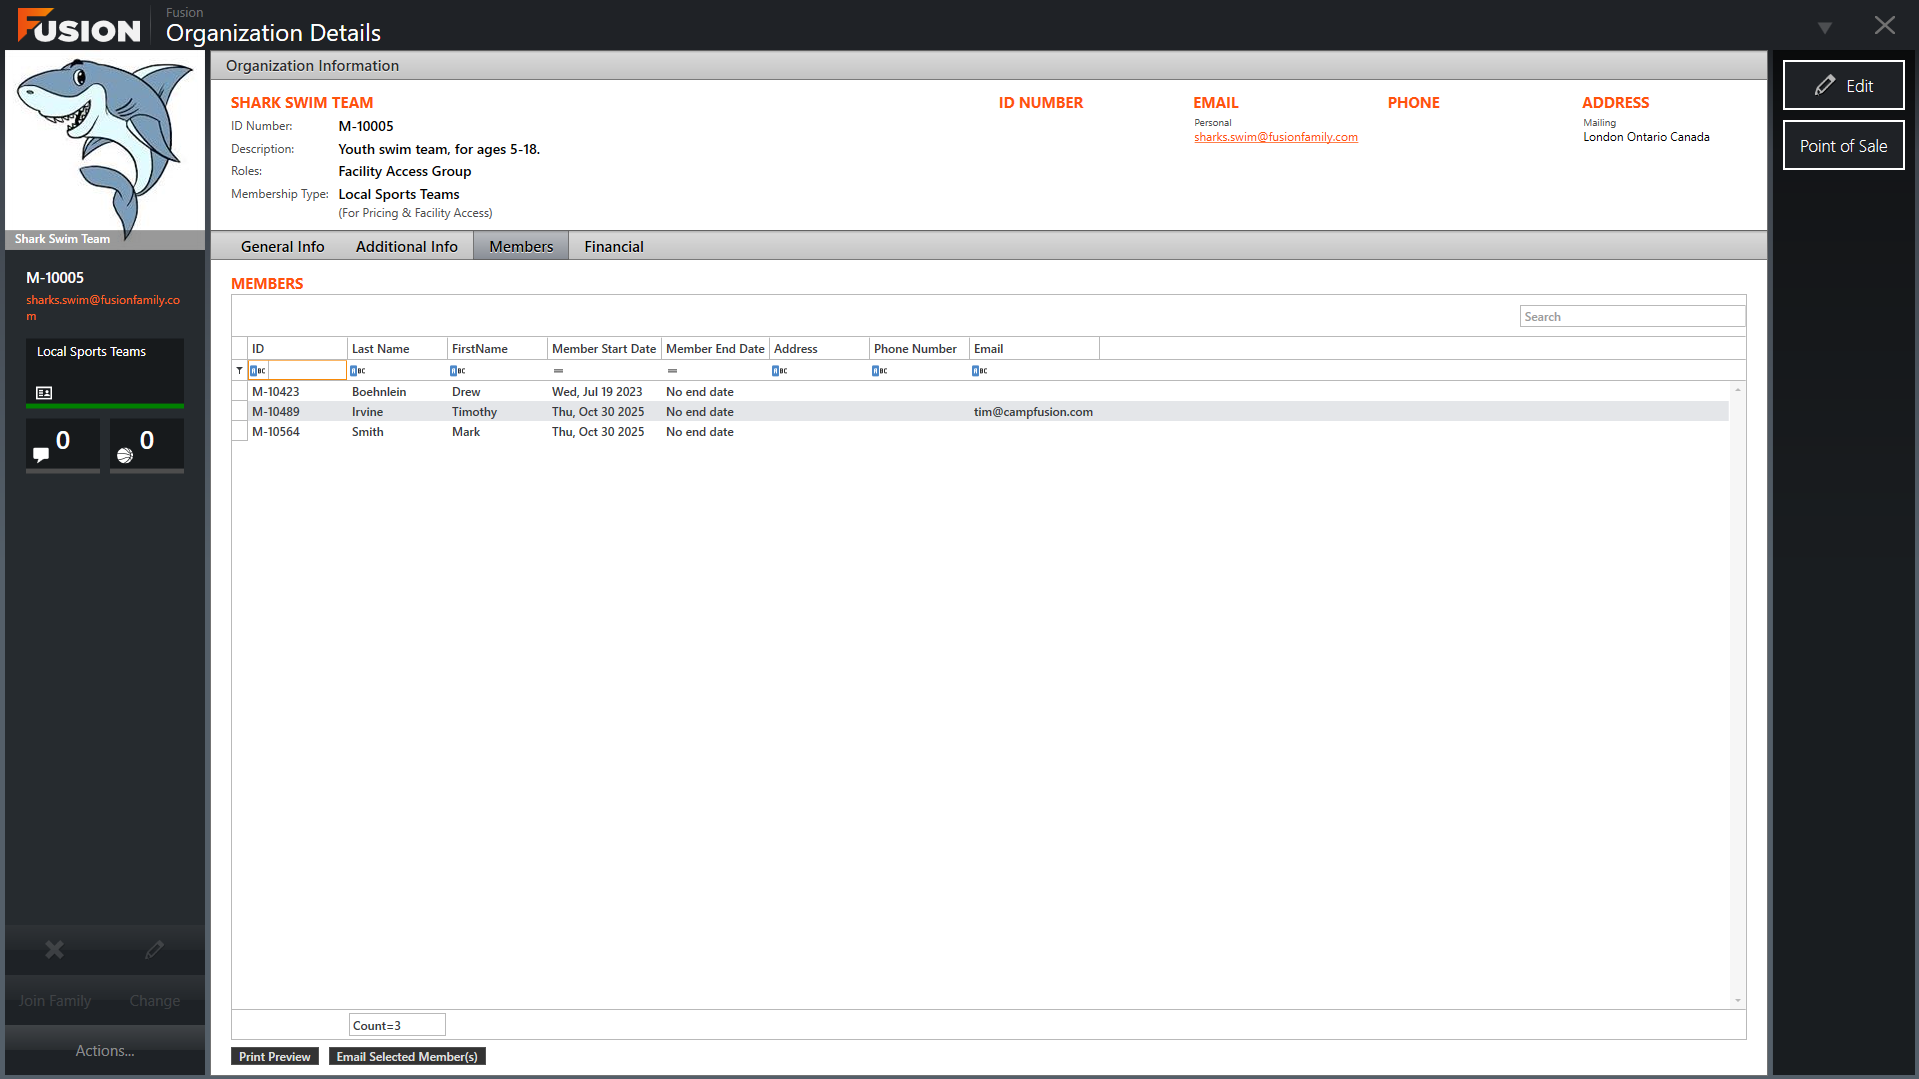Image resolution: width=1919 pixels, height=1079 pixels.
Task: Click the filter funnel icon in members grid
Action: [239, 371]
